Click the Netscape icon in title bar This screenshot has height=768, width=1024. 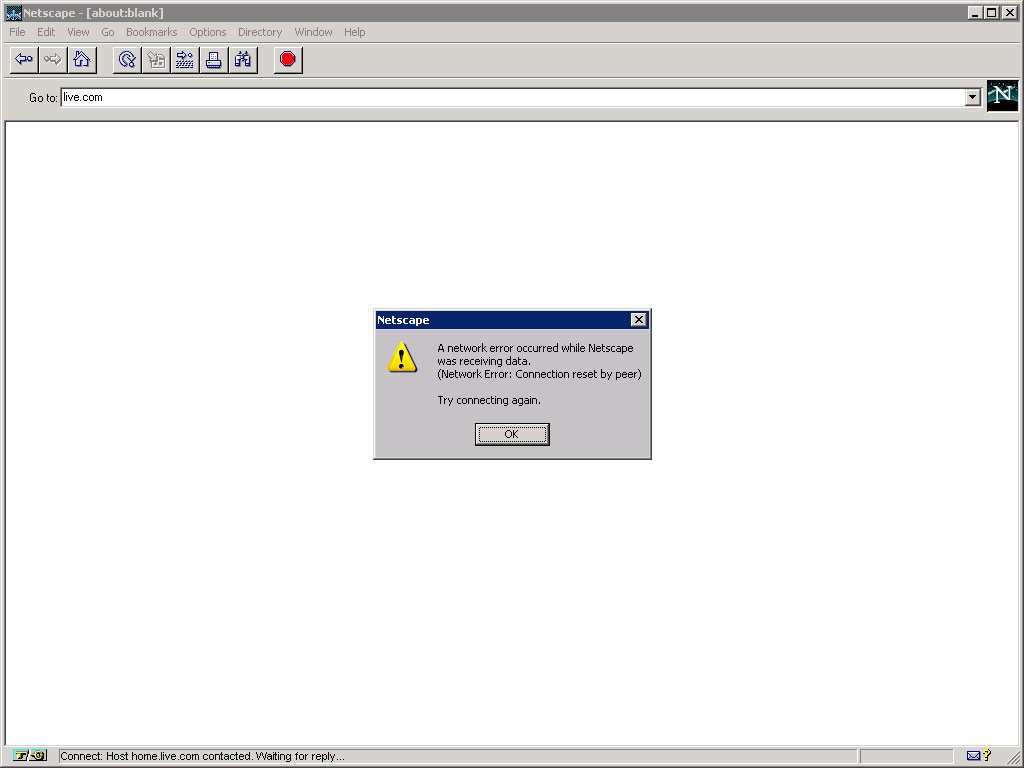tap(13, 13)
